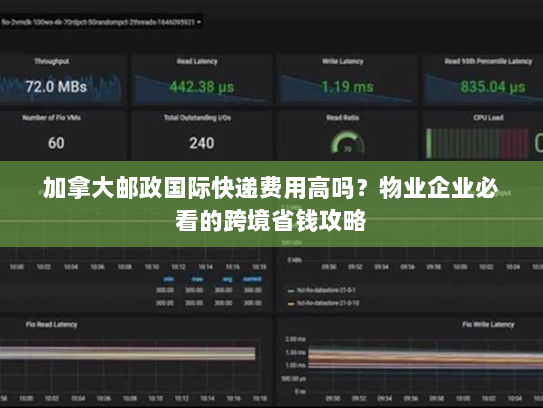Screen dimensions: 543x408
Task: Click the value 60 for Fio VMs
Action: point(56,143)
